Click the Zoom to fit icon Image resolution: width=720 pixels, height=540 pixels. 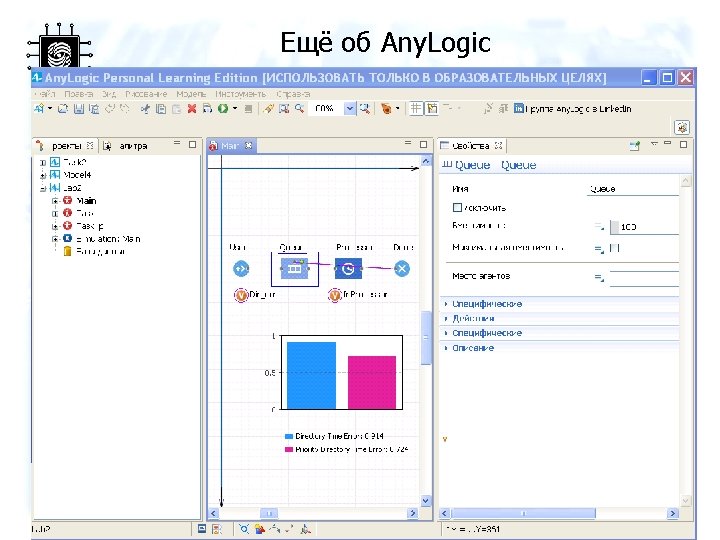click(284, 109)
